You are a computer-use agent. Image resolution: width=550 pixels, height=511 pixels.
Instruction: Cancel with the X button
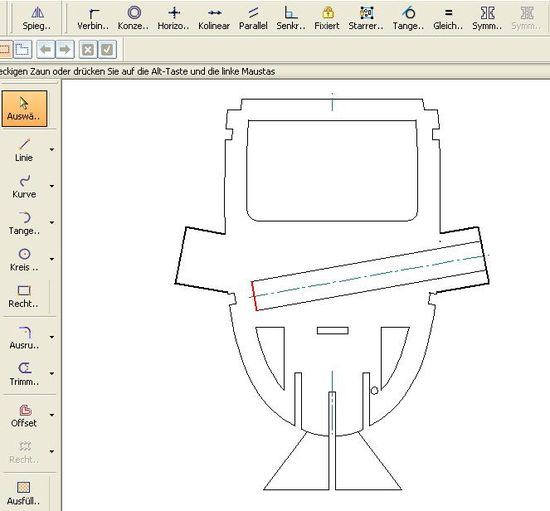[88, 49]
